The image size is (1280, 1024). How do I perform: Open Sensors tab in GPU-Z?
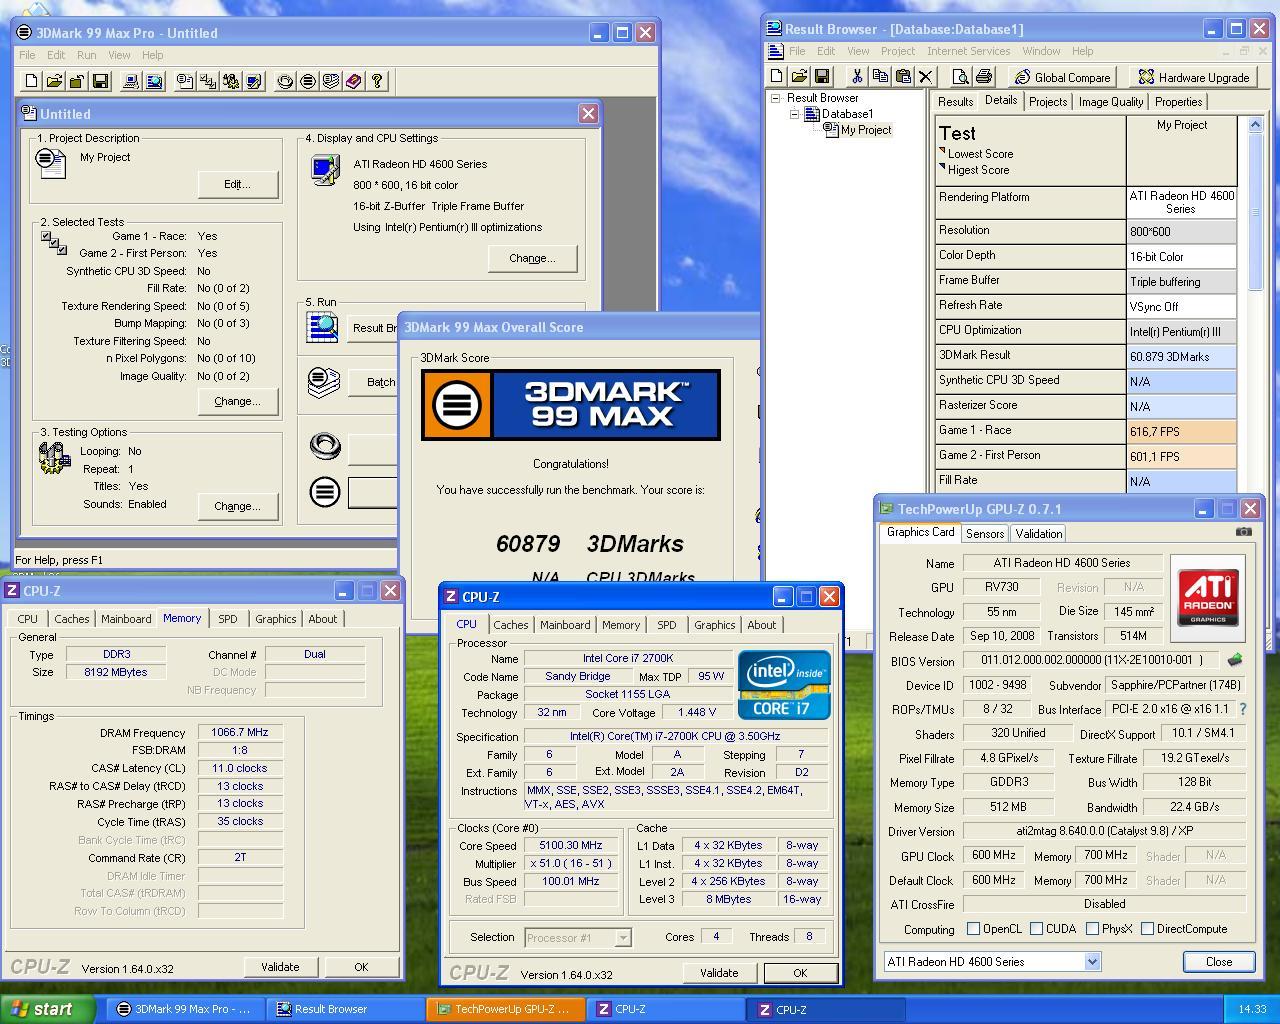(x=985, y=534)
